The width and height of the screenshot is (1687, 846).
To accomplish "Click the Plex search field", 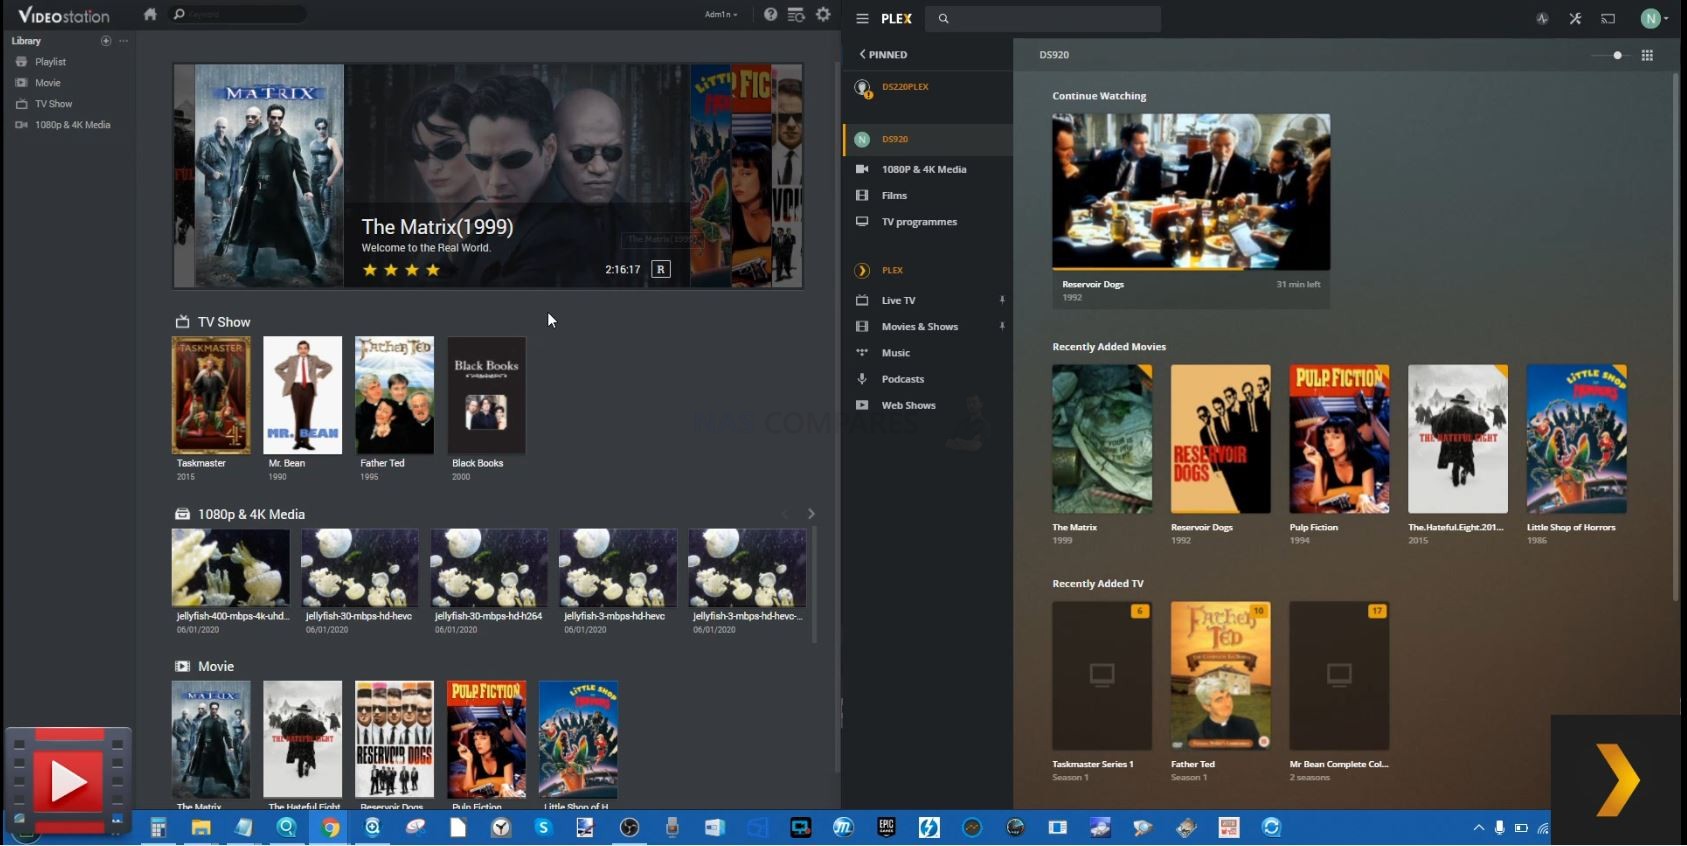I will click(x=1043, y=18).
